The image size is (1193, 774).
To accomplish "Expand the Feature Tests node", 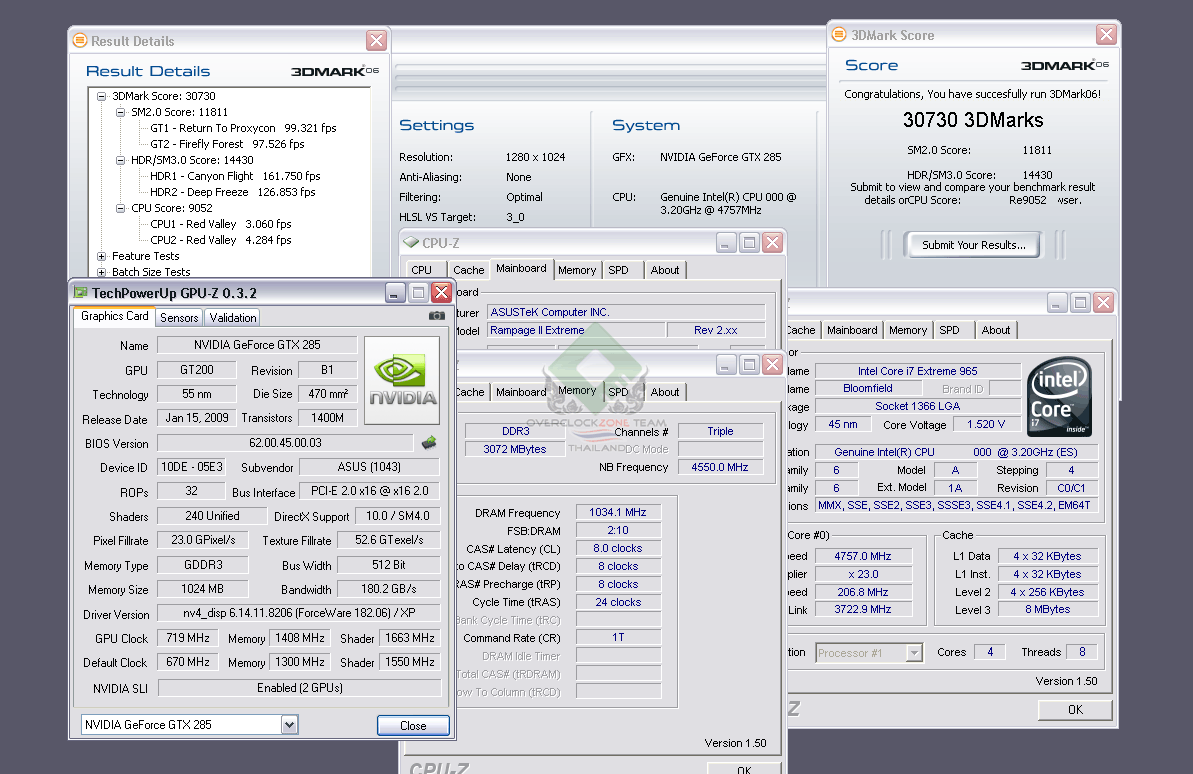I will click(101, 256).
